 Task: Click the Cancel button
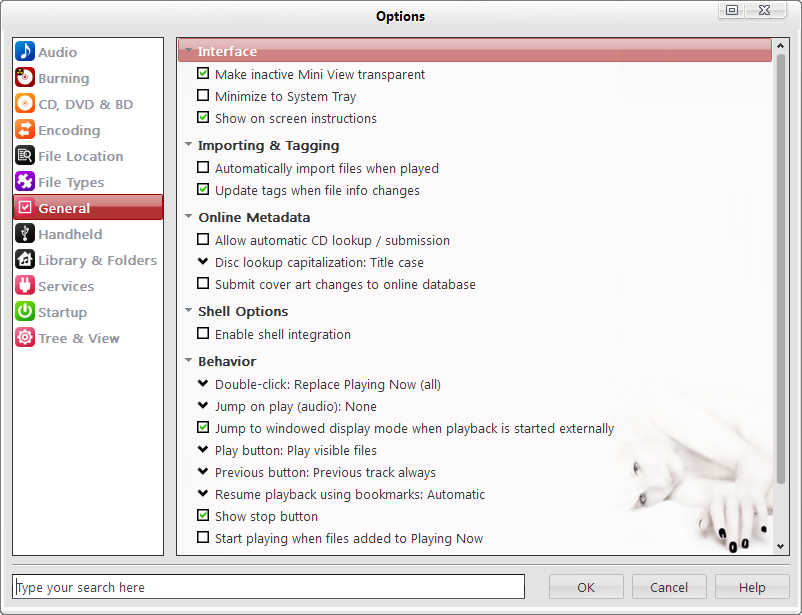tap(669, 587)
